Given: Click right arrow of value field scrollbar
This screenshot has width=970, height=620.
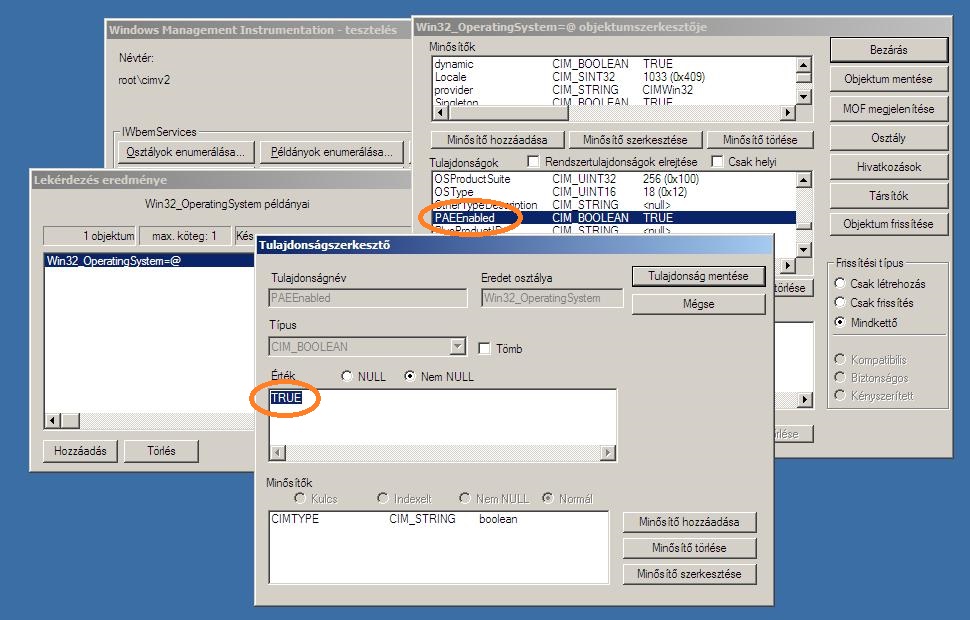Looking at the screenshot, I should [608, 453].
